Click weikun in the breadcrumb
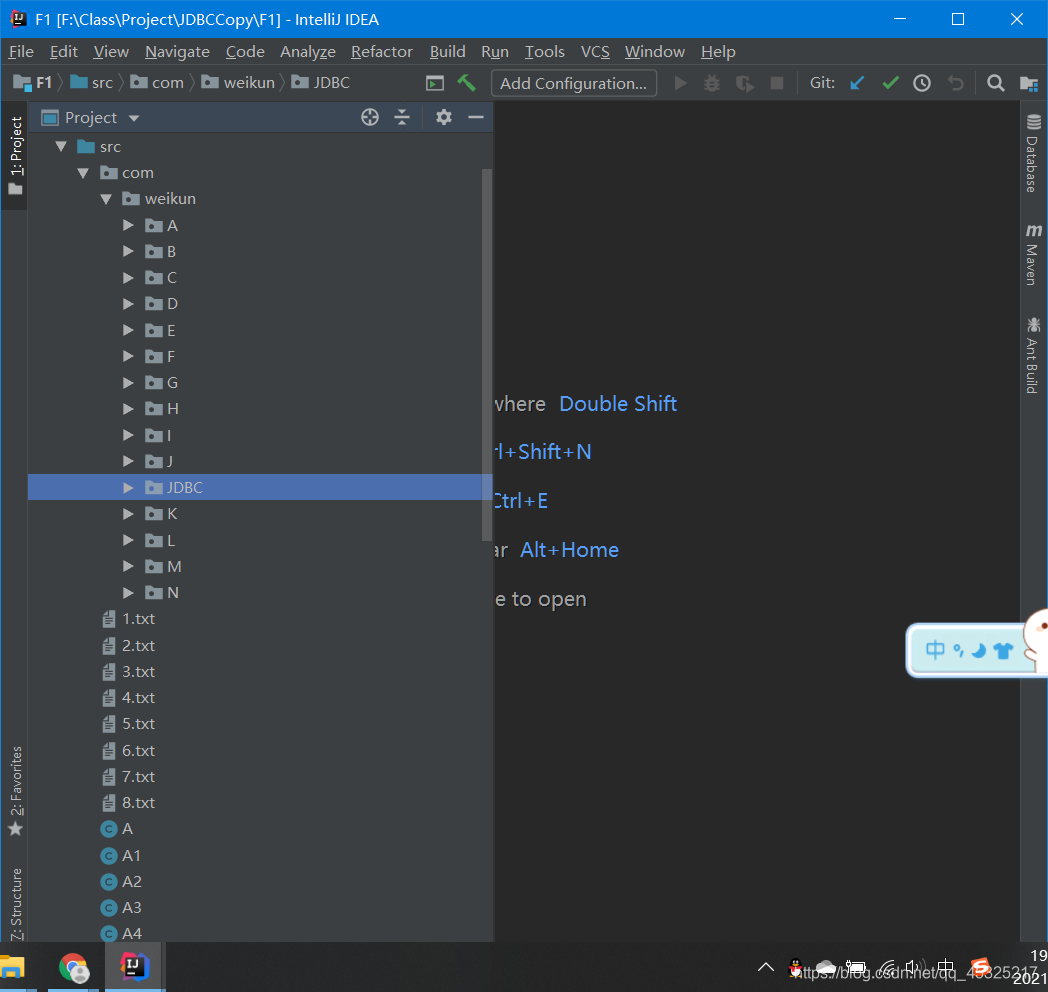 [x=238, y=83]
